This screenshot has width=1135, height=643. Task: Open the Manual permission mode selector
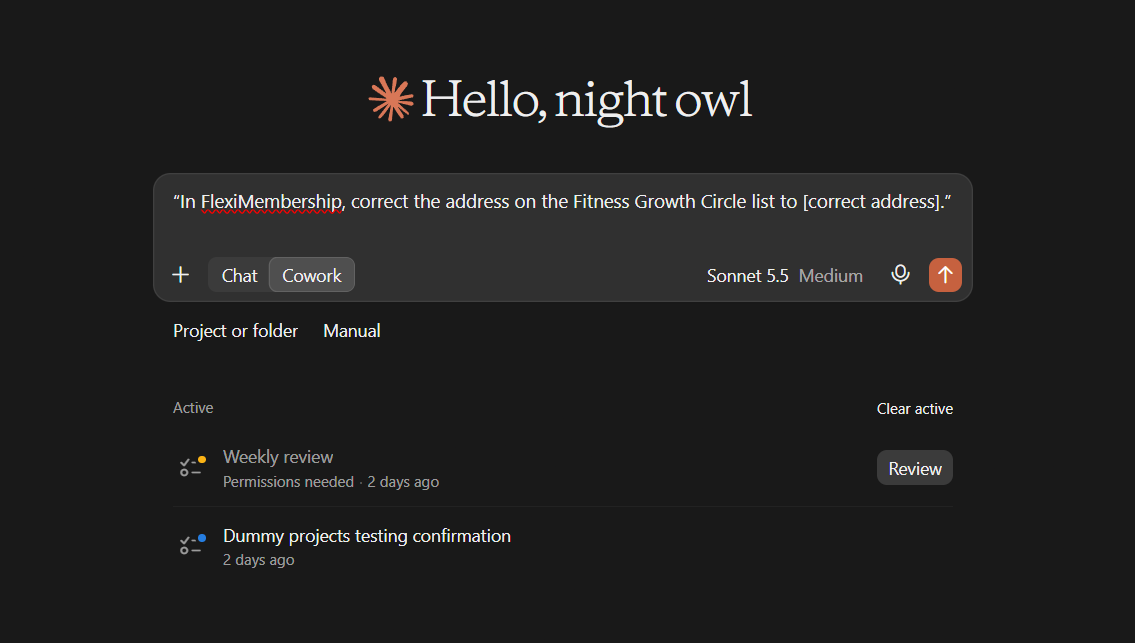352,331
